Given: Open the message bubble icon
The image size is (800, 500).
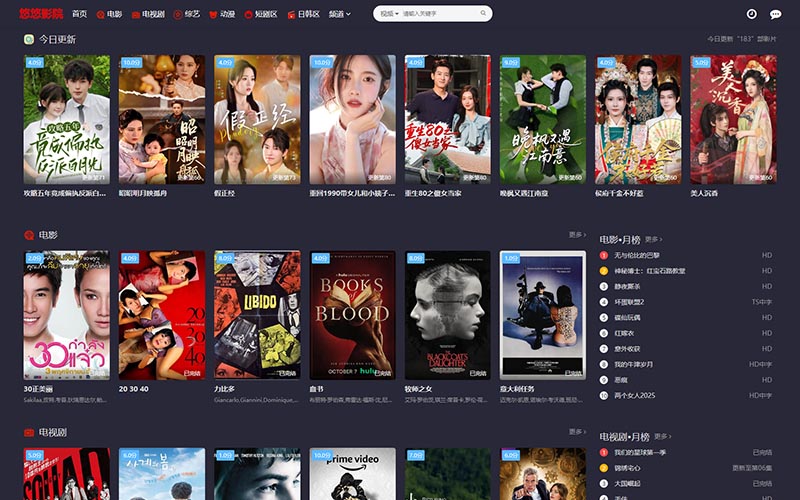Looking at the screenshot, I should pos(776,14).
